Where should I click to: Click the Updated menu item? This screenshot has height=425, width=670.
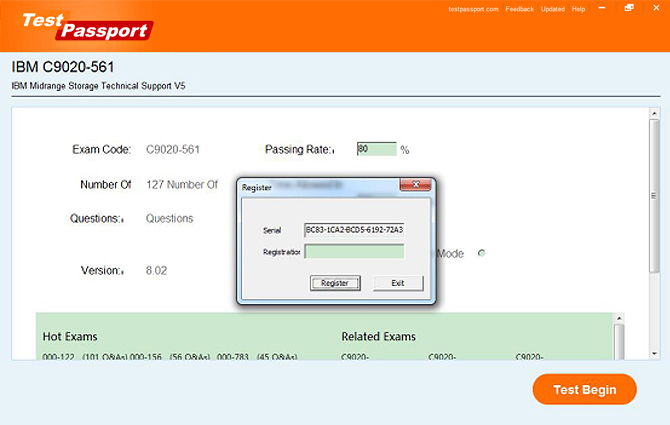pyautogui.click(x=552, y=9)
